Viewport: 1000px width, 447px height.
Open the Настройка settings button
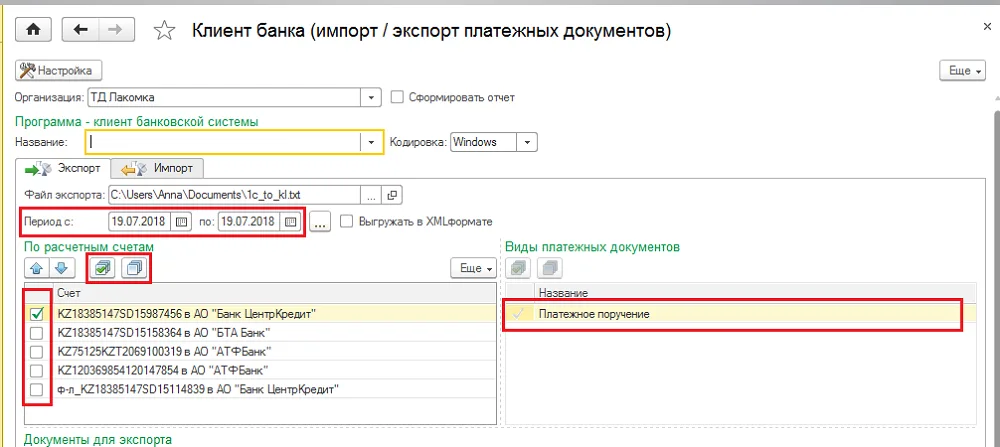59,71
